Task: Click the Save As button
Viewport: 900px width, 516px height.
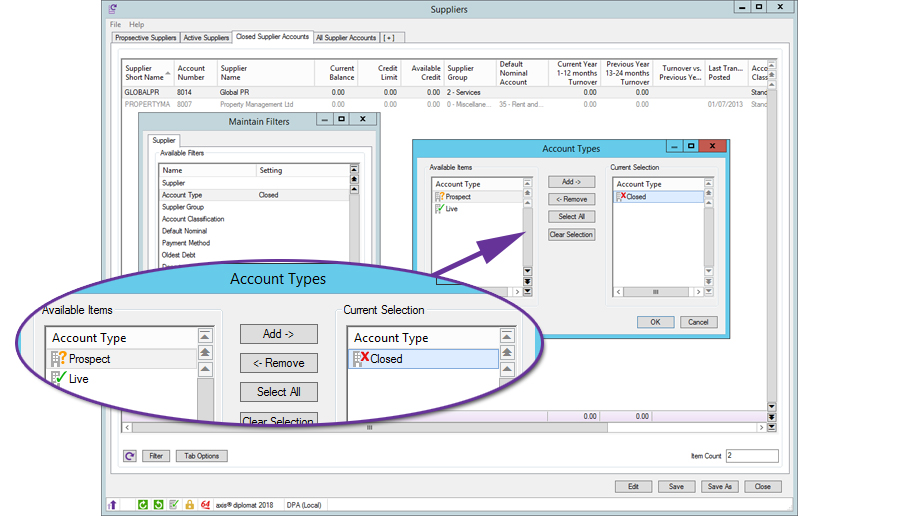Action: tap(718, 487)
